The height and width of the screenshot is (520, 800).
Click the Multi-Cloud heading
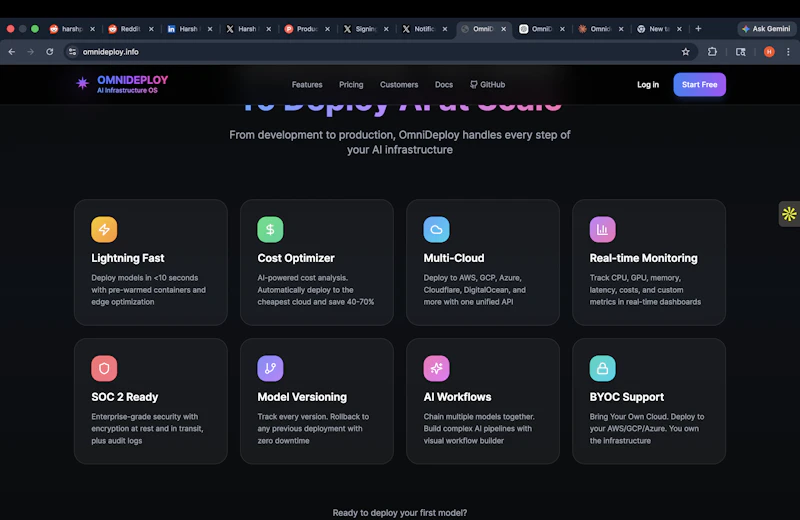(x=454, y=258)
